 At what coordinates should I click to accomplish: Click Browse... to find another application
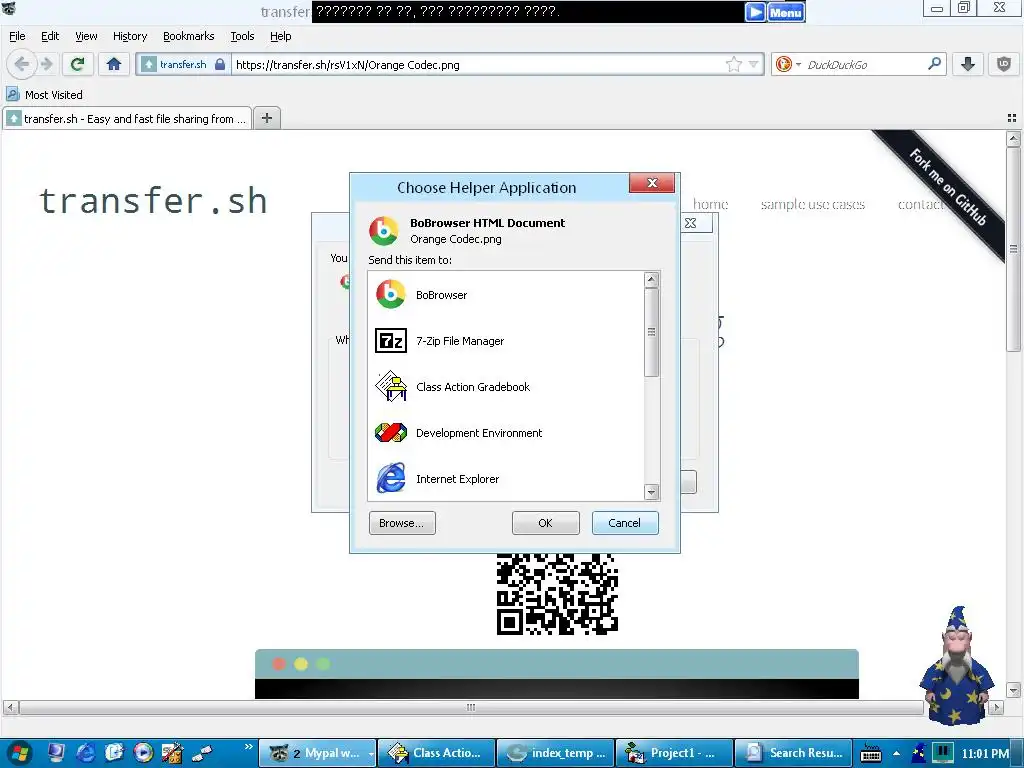pyautogui.click(x=402, y=523)
